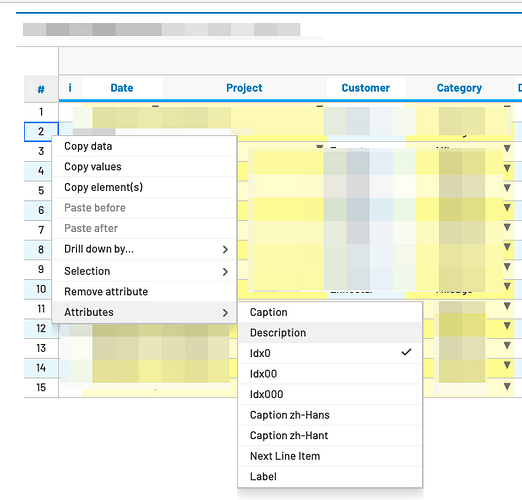Select row number 4

[41, 171]
